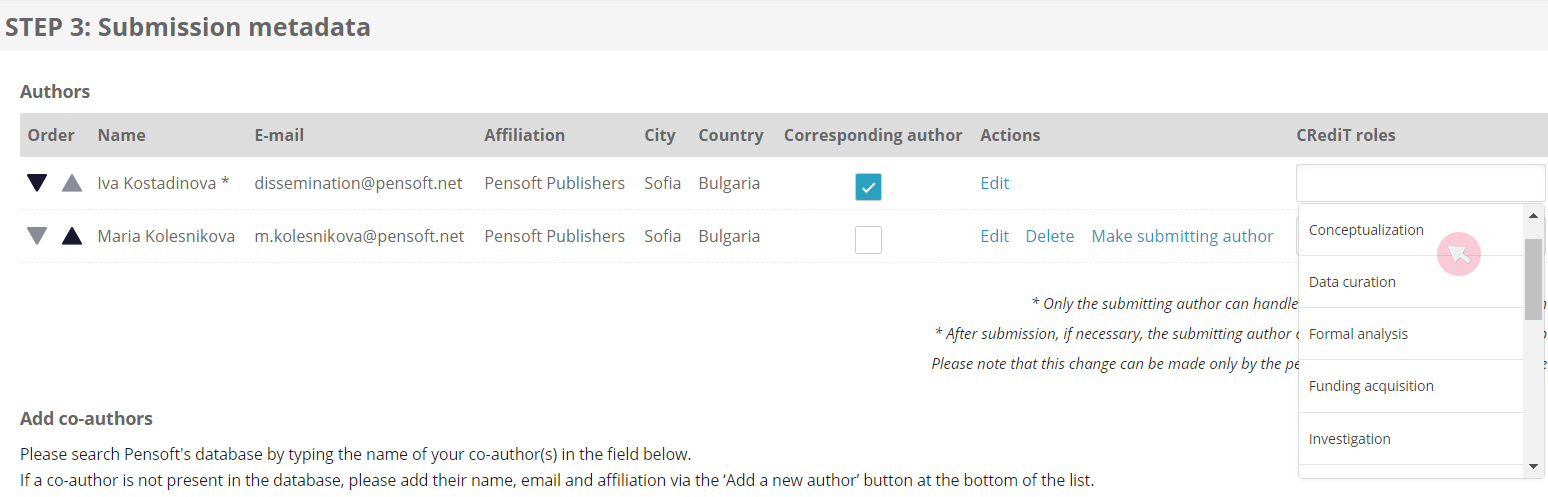Click the CRediT roles column header
Image resolution: width=1548 pixels, height=497 pixels.
pyautogui.click(x=1345, y=135)
